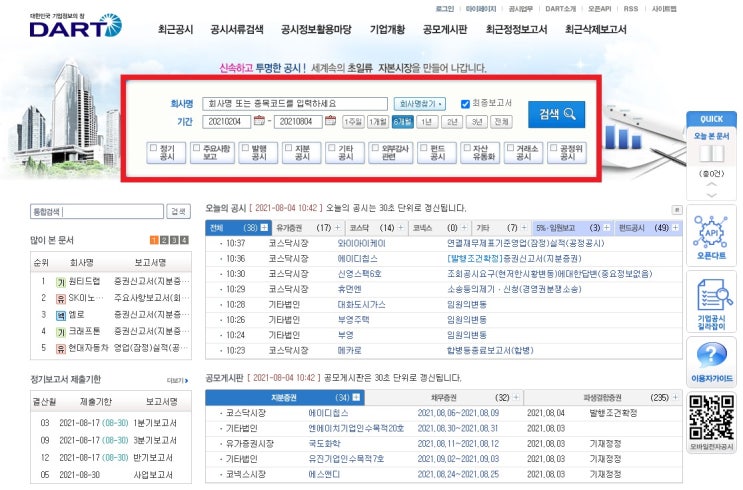
Task: Open the 공시정보활용마당 menu
Action: click(x=316, y=29)
